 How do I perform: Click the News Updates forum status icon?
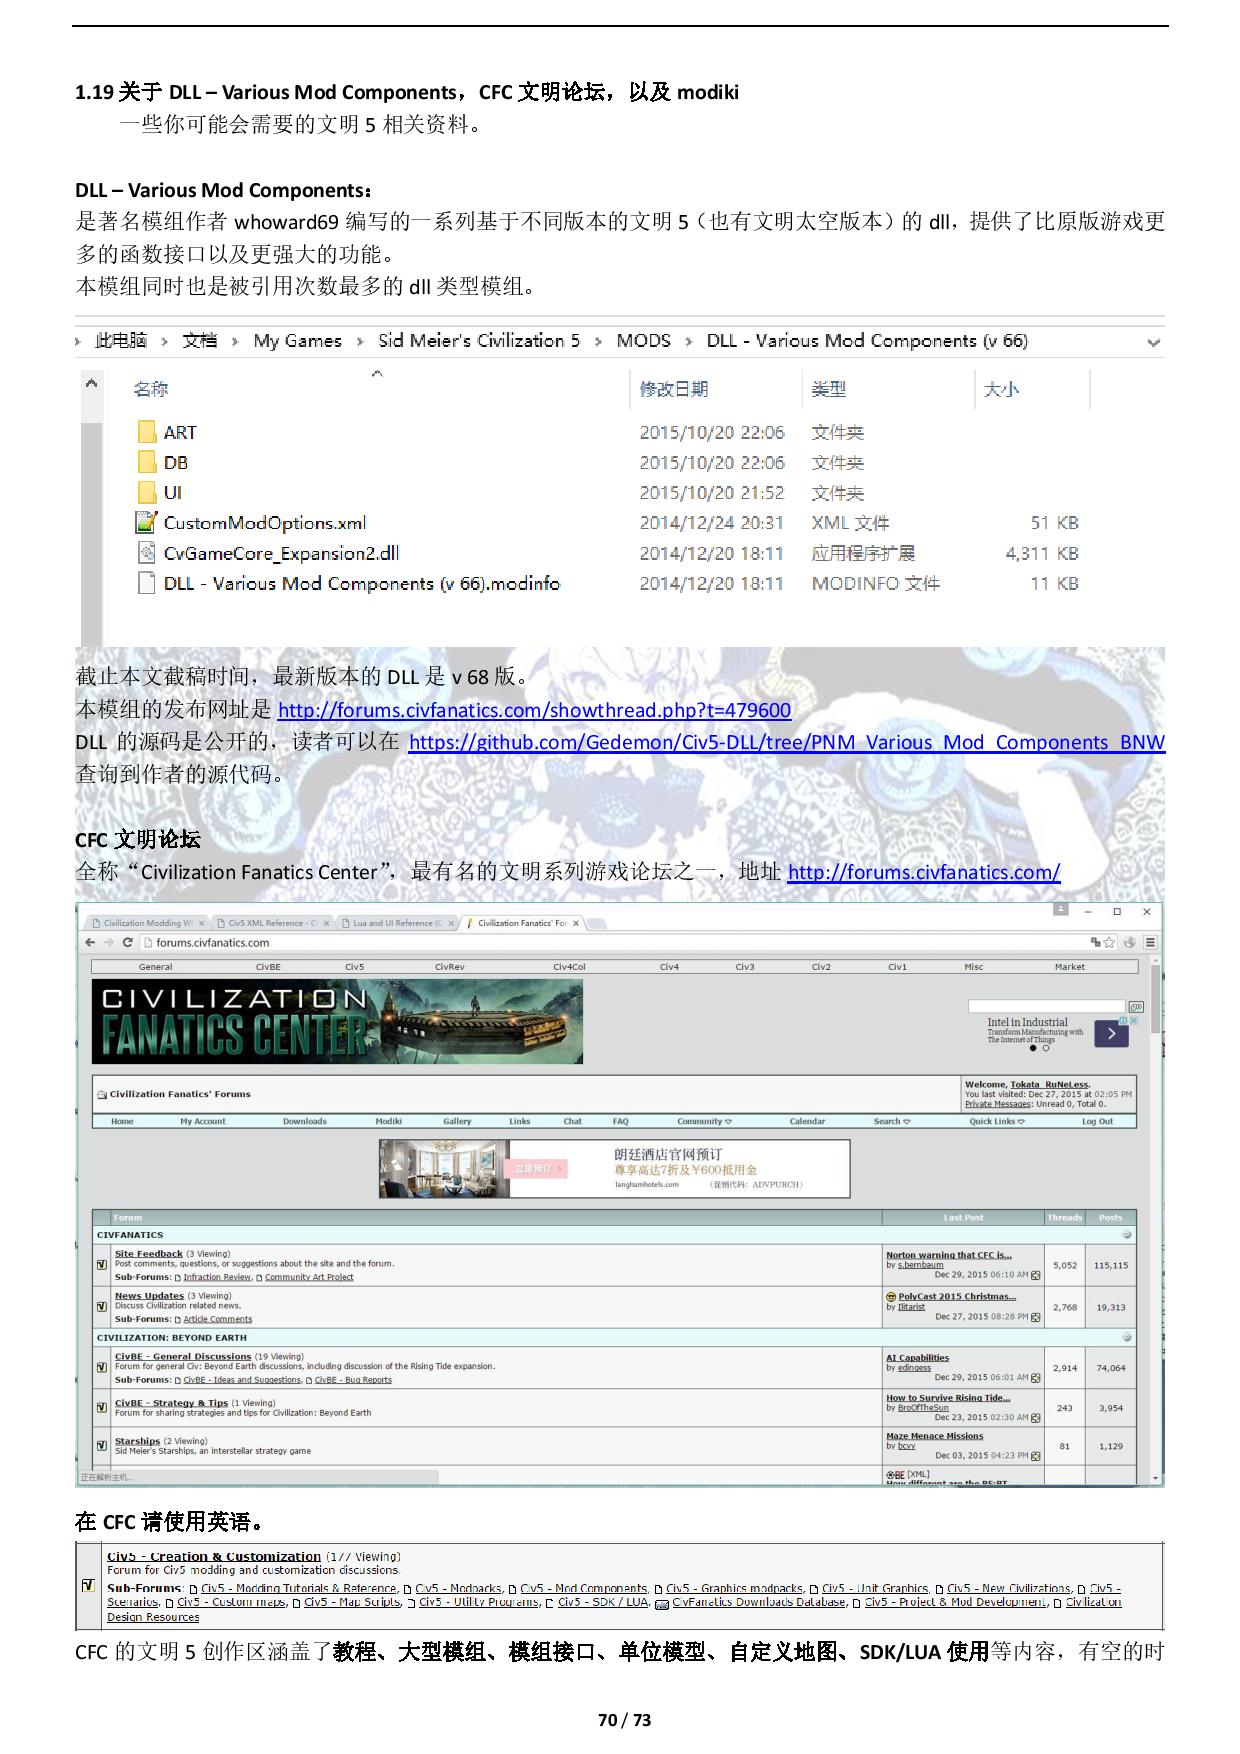tap(102, 1307)
